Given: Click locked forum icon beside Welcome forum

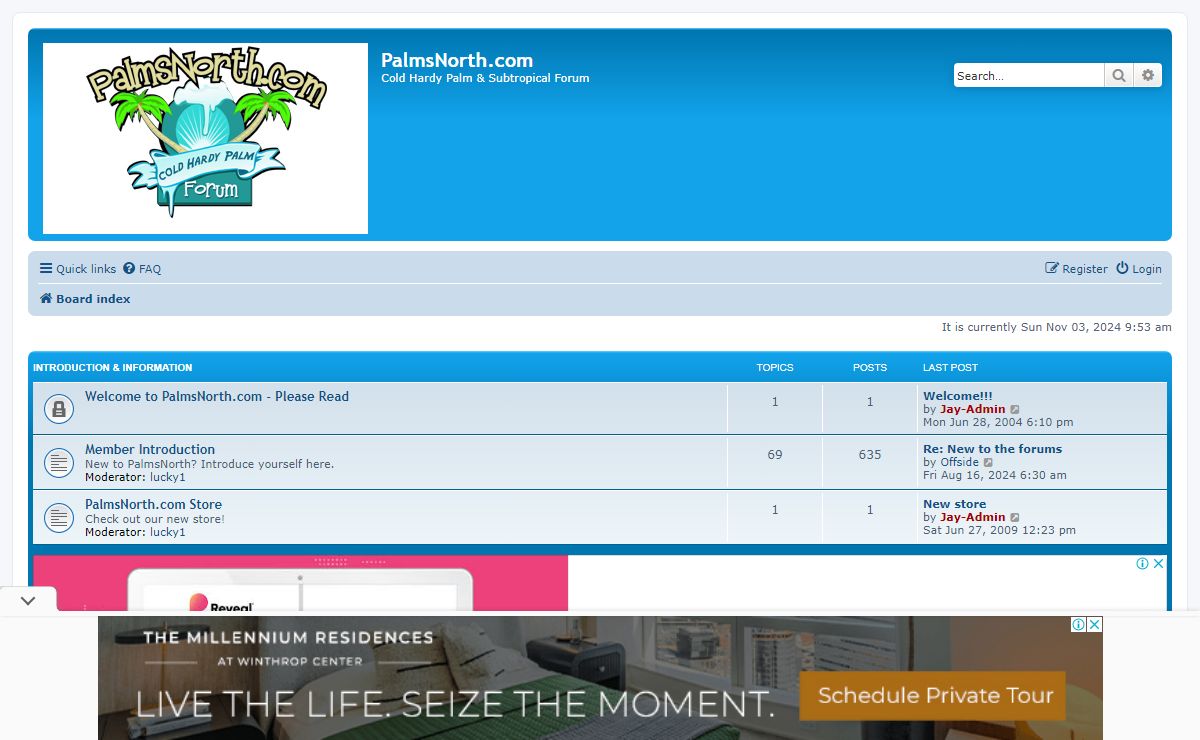Looking at the screenshot, I should [59, 408].
